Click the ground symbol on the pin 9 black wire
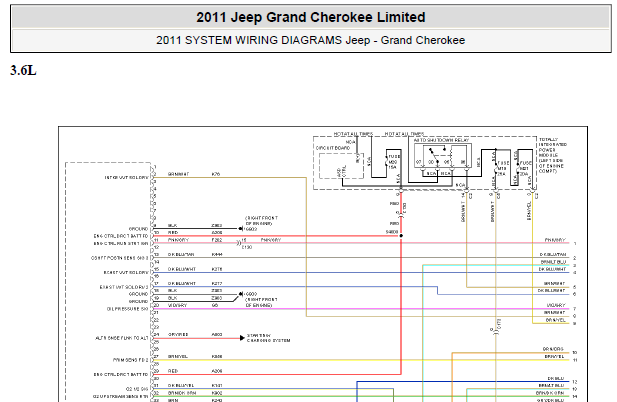The width and height of the screenshot is (617, 402). tap(240, 229)
